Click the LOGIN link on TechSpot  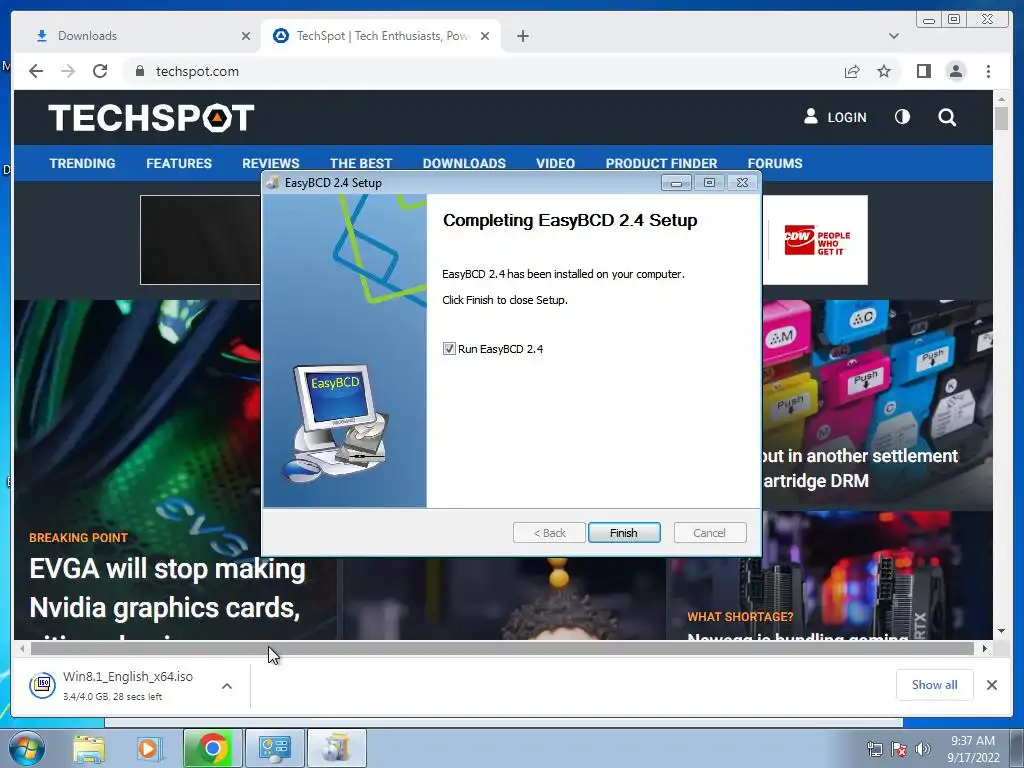click(x=835, y=118)
